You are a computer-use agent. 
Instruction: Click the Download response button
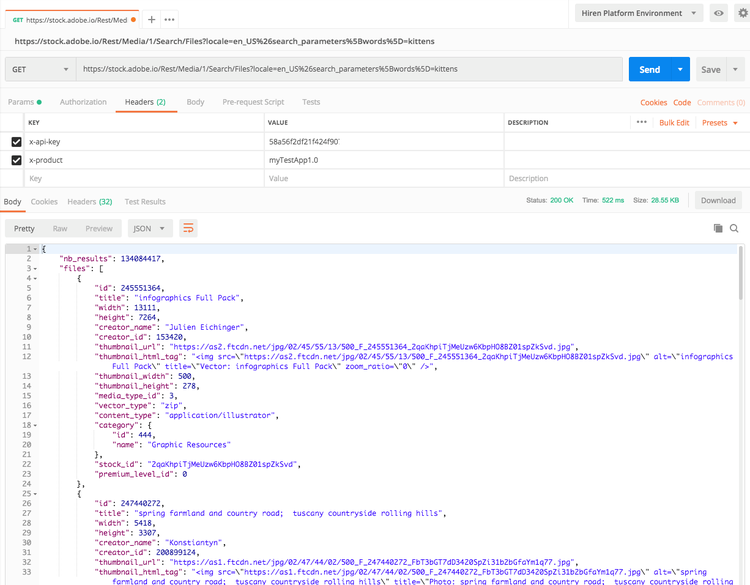tap(718, 200)
